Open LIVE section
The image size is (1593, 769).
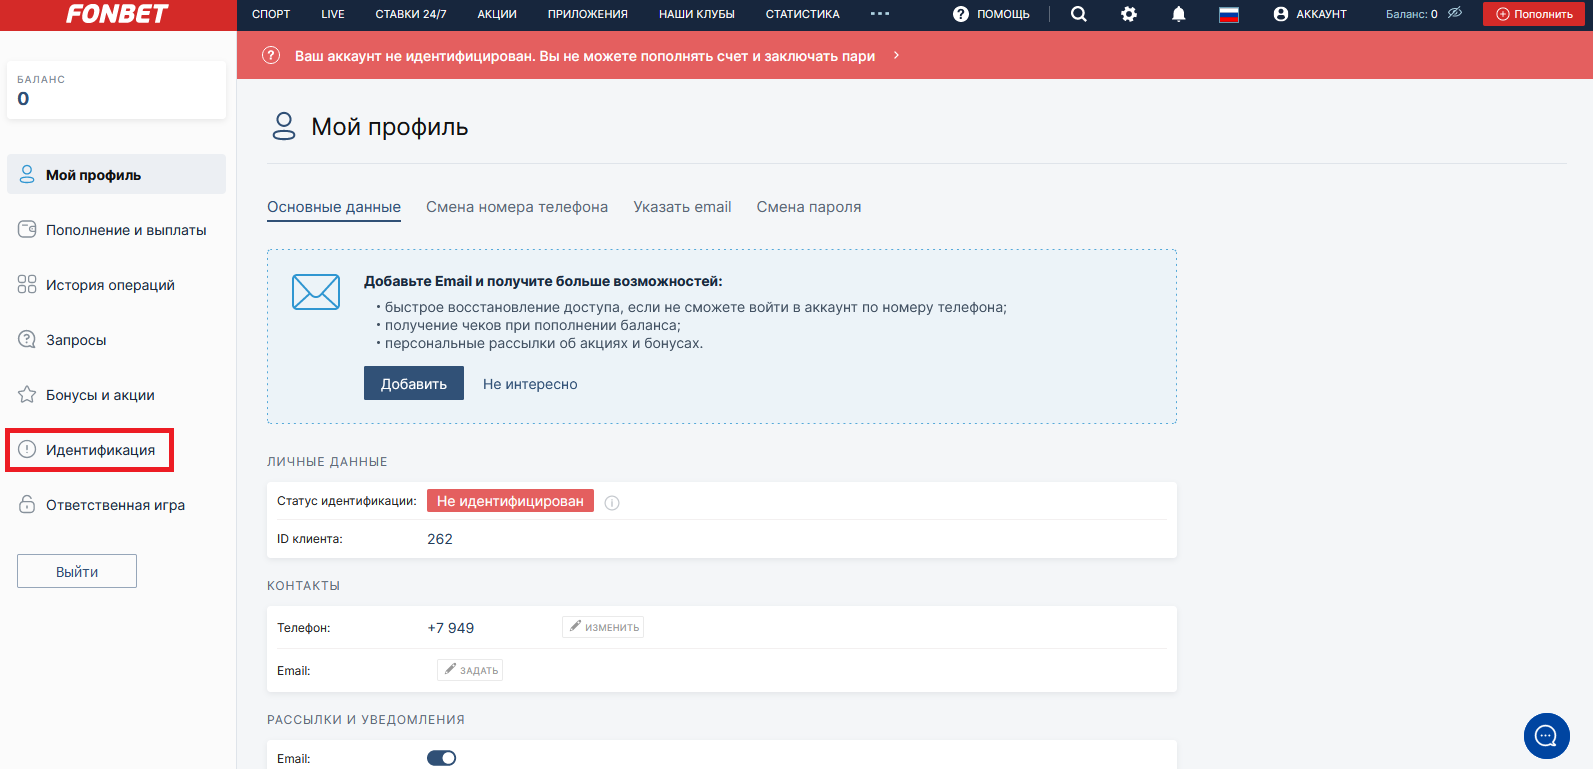333,14
